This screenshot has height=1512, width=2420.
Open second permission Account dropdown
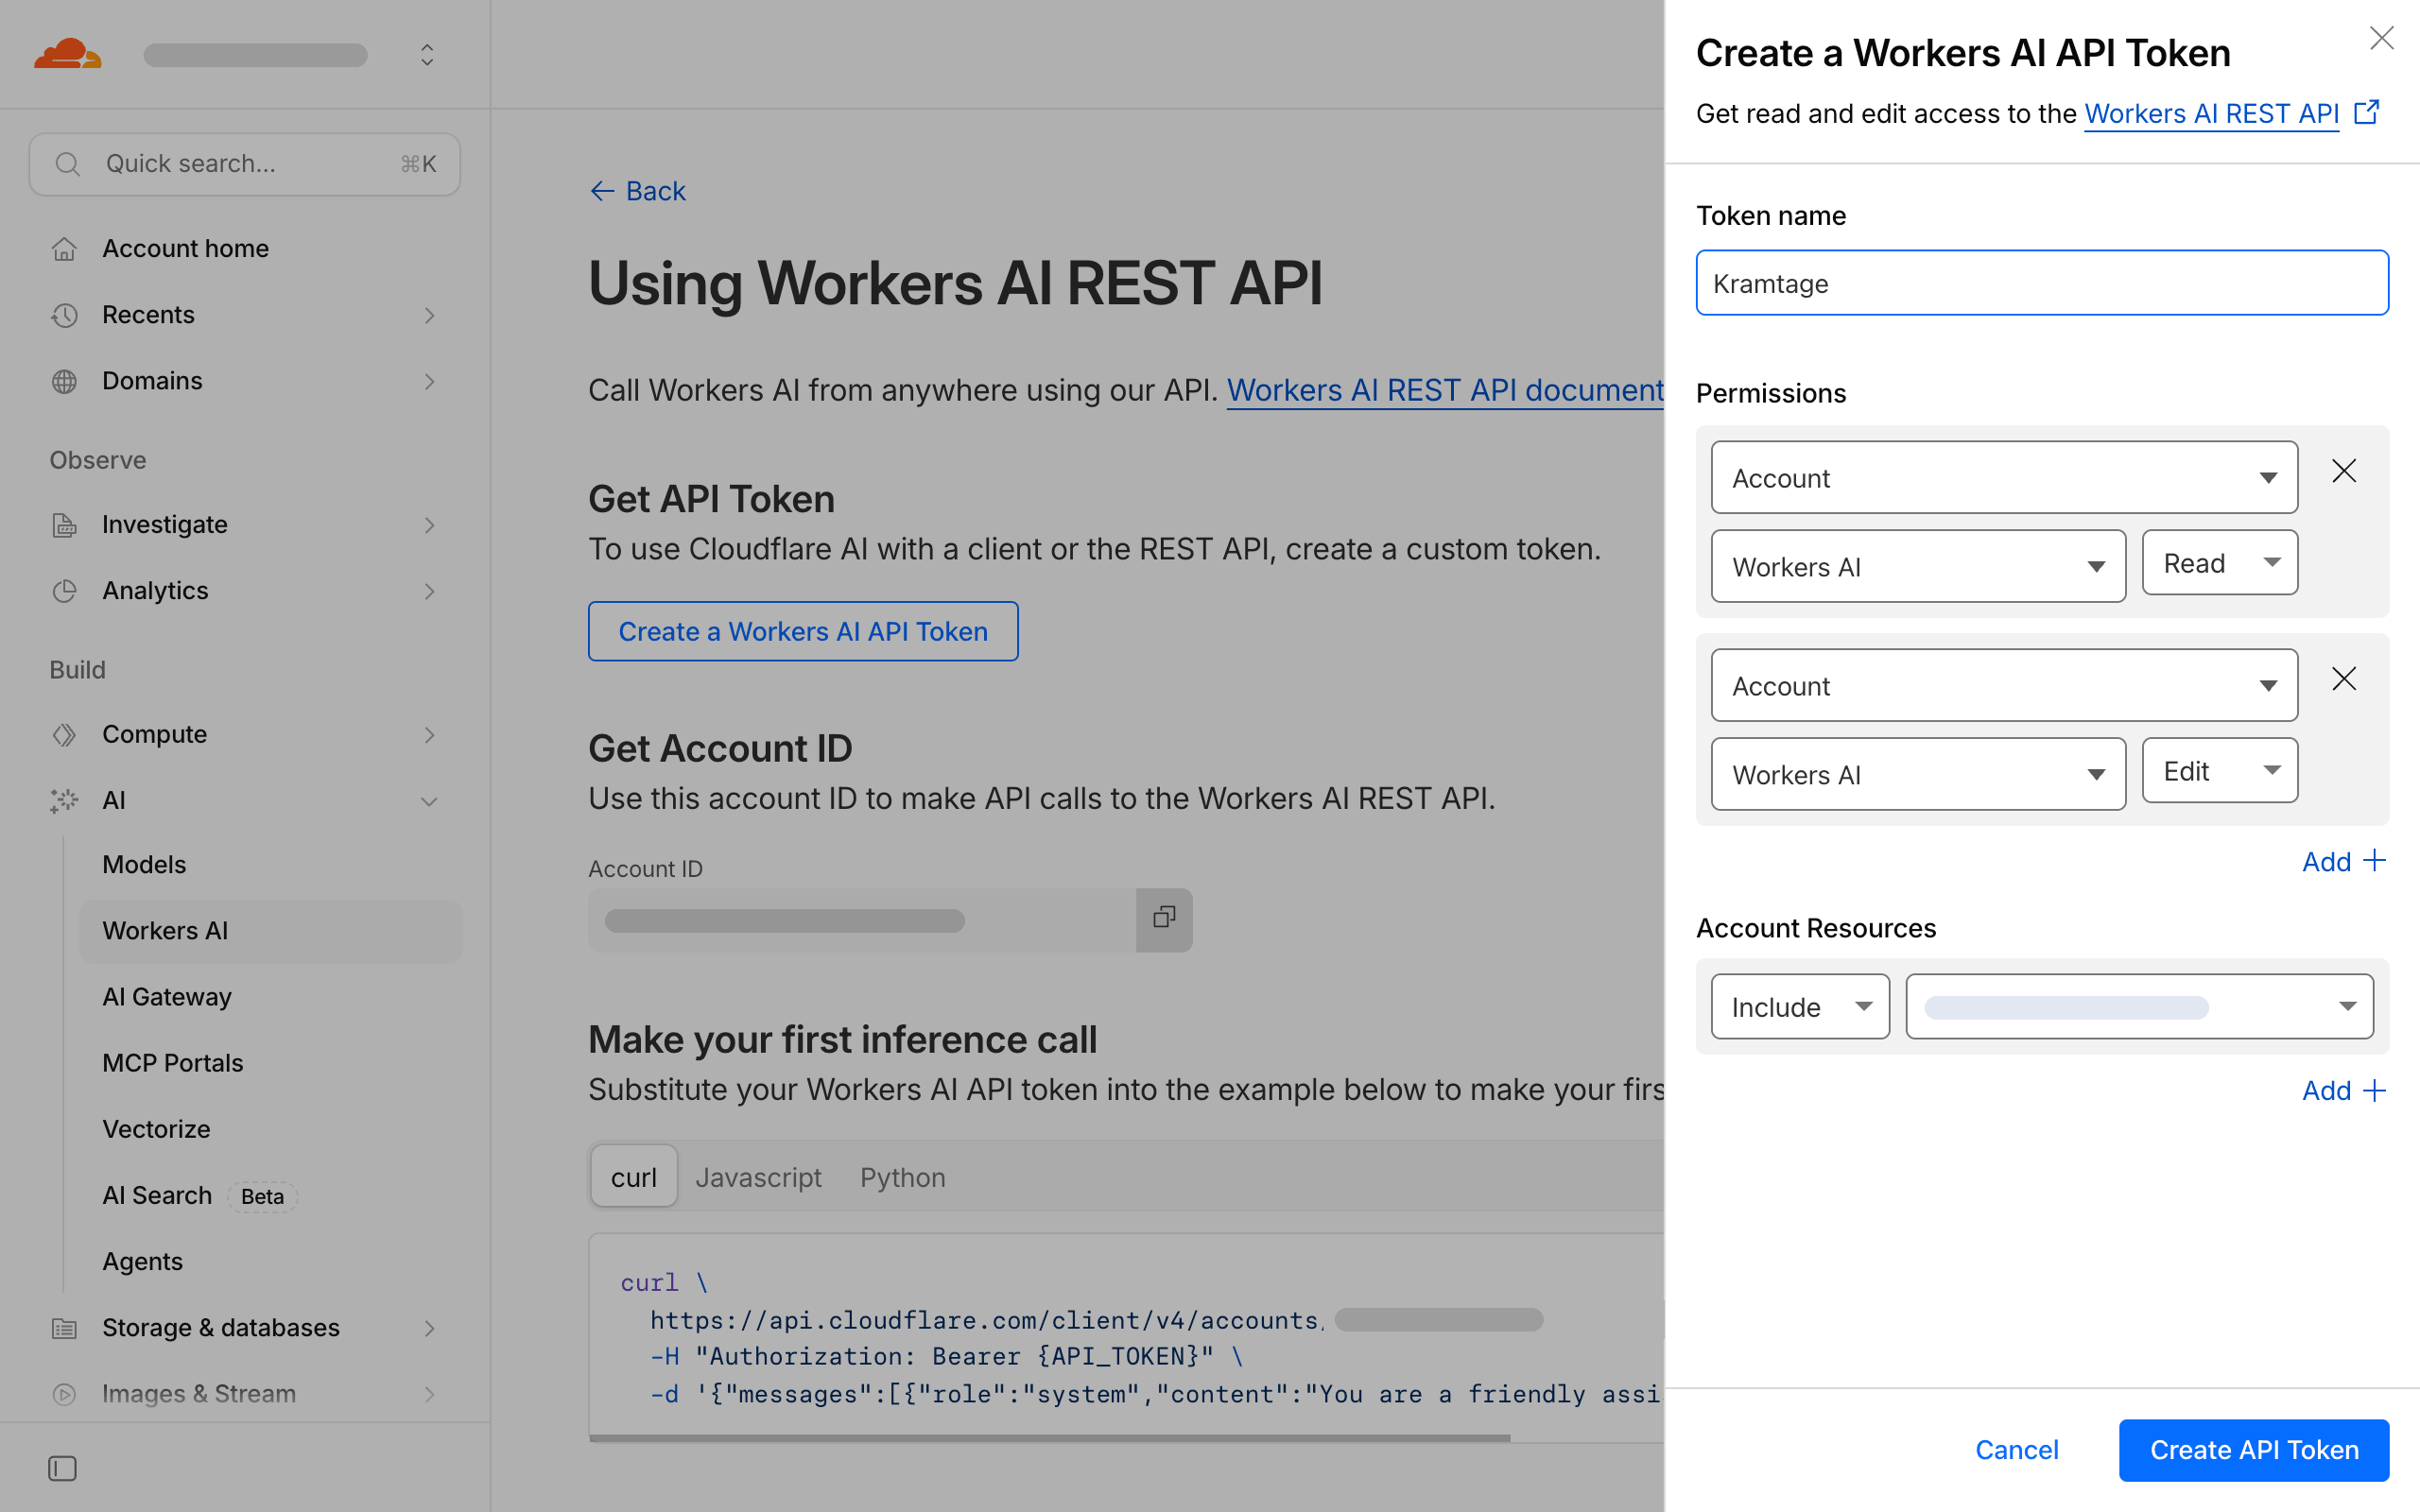click(x=2004, y=686)
